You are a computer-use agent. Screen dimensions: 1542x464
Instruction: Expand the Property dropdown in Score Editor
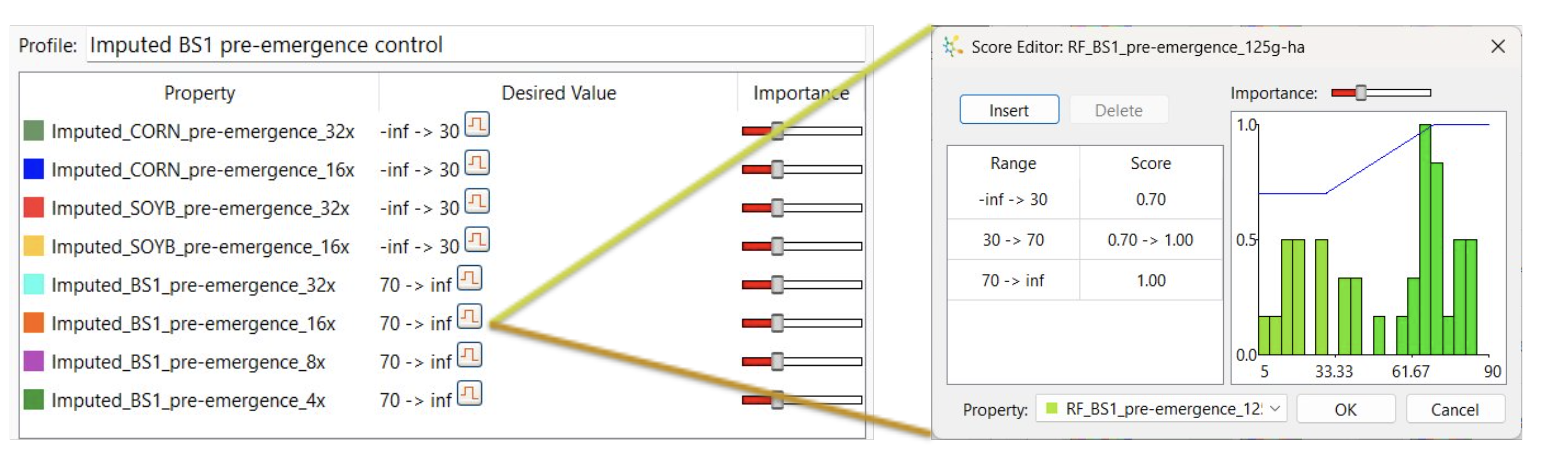(1162, 408)
